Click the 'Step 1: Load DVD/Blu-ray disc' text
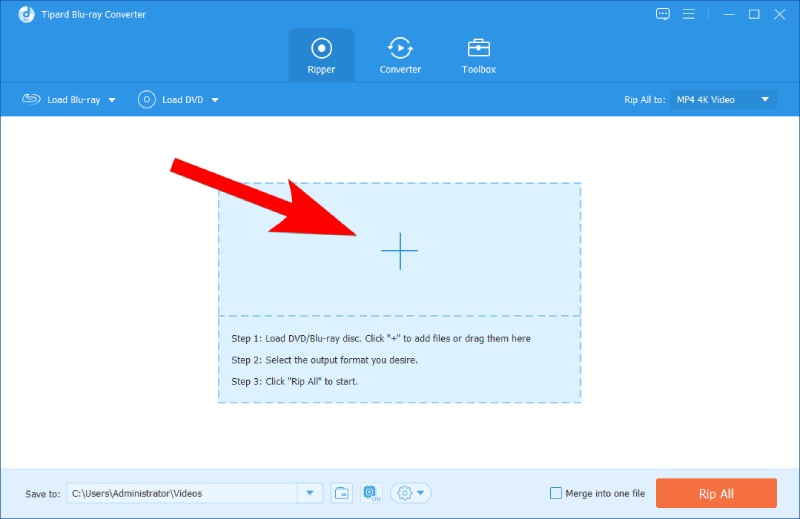This screenshot has width=800, height=519. click(x=381, y=338)
